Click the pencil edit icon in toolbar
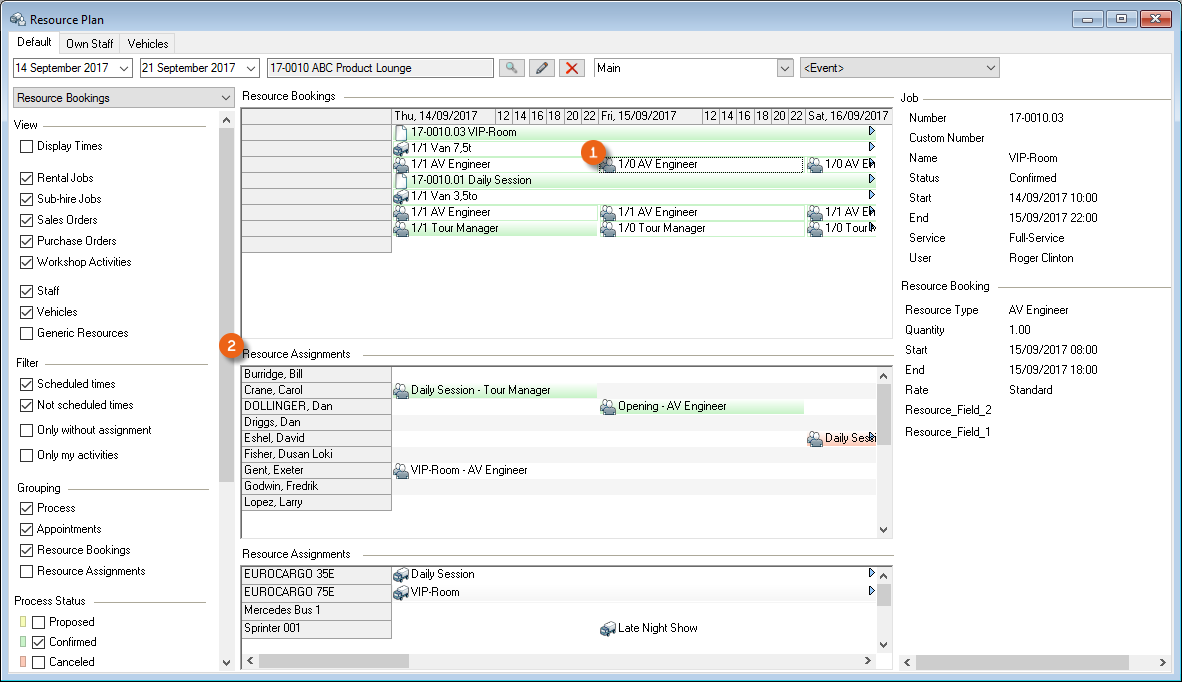The image size is (1182, 682). (541, 68)
